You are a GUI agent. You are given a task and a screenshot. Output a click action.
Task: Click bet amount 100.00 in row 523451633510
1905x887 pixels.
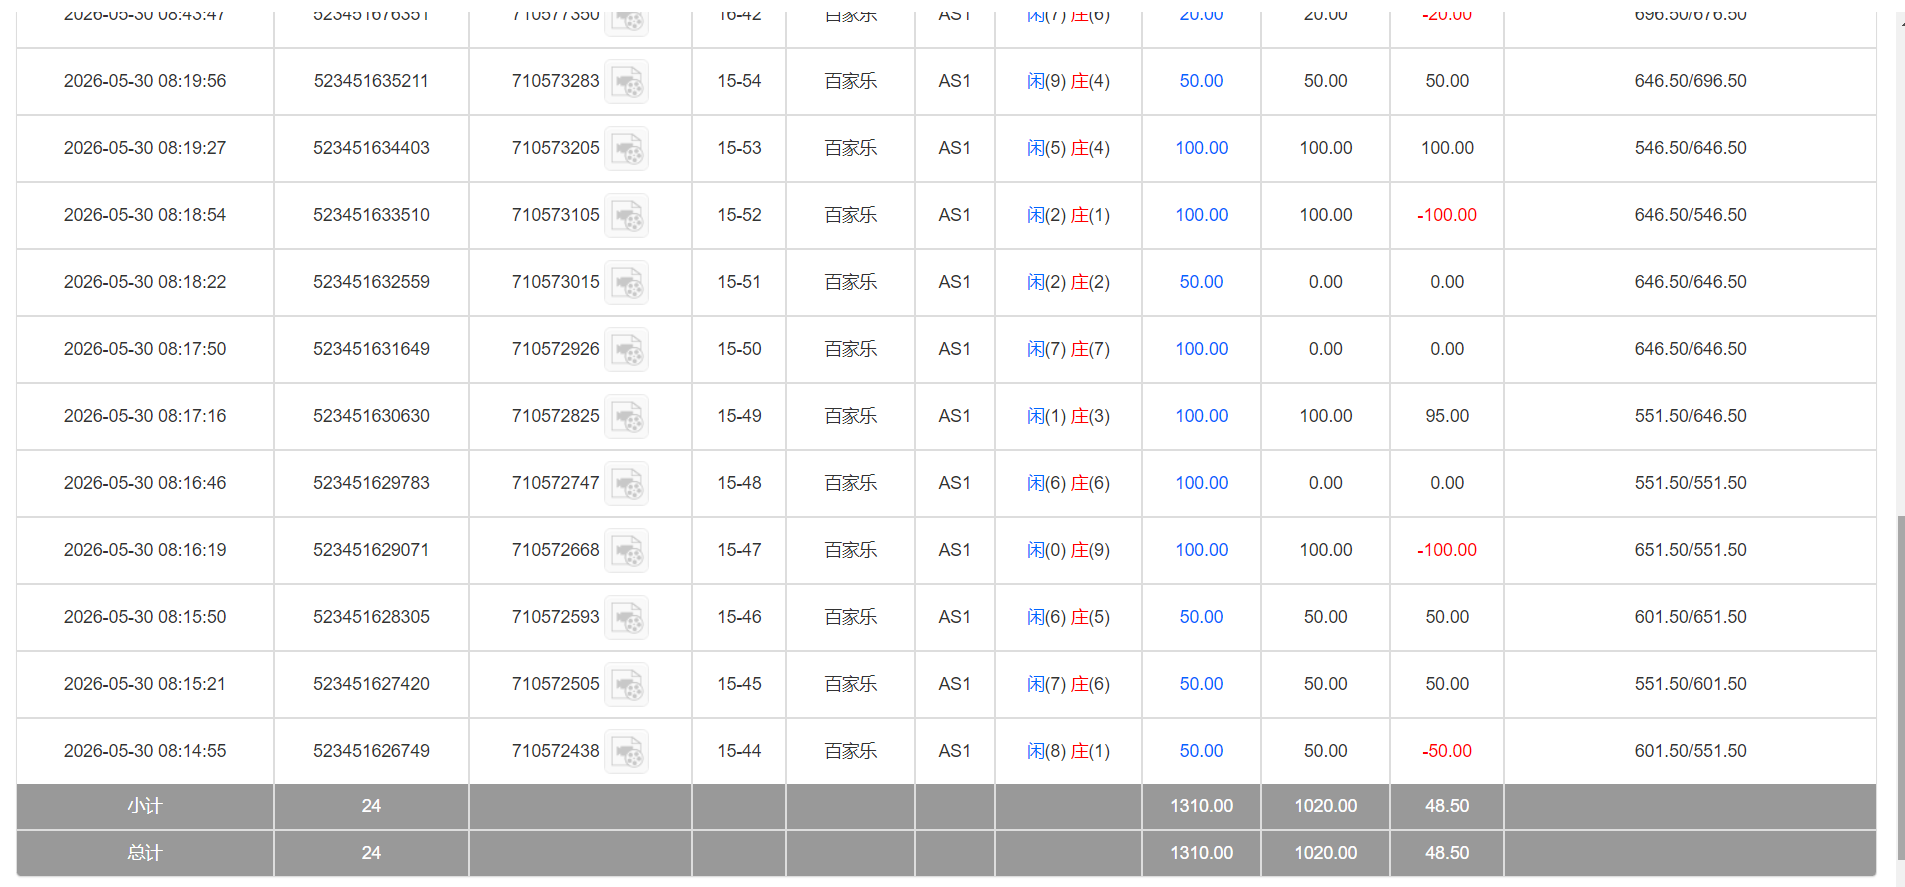[1201, 215]
